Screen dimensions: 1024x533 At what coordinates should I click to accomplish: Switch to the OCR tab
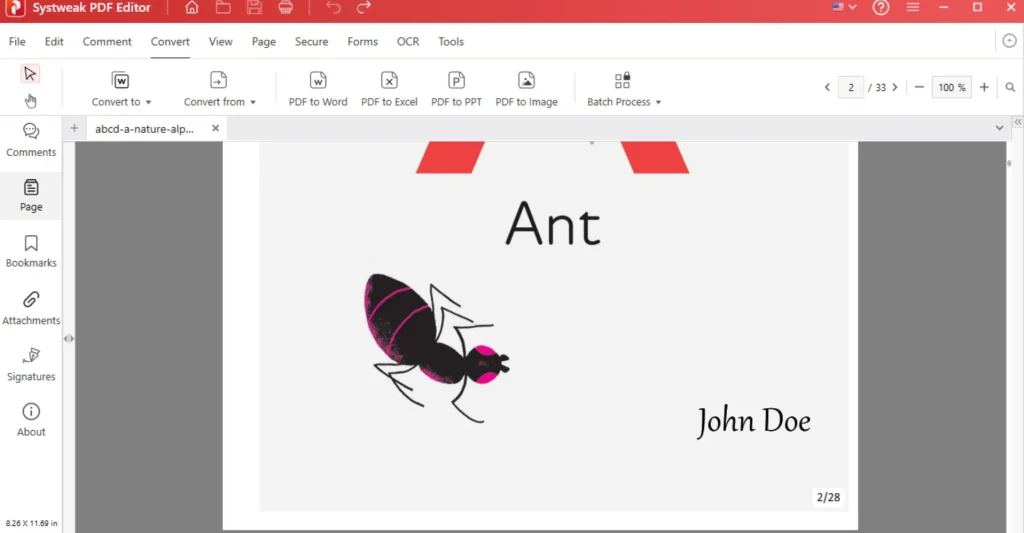[408, 41]
